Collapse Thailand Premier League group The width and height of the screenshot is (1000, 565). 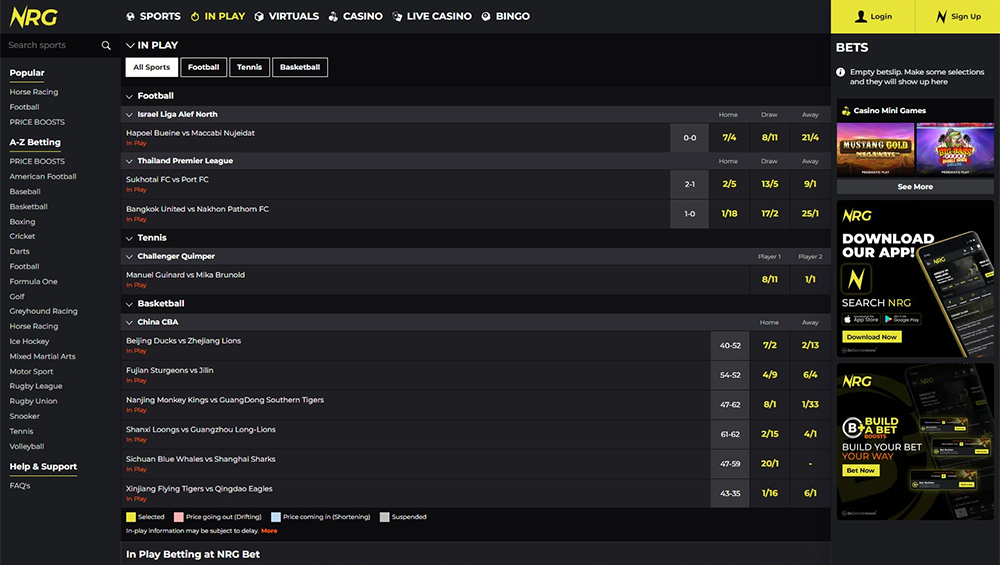(129, 161)
